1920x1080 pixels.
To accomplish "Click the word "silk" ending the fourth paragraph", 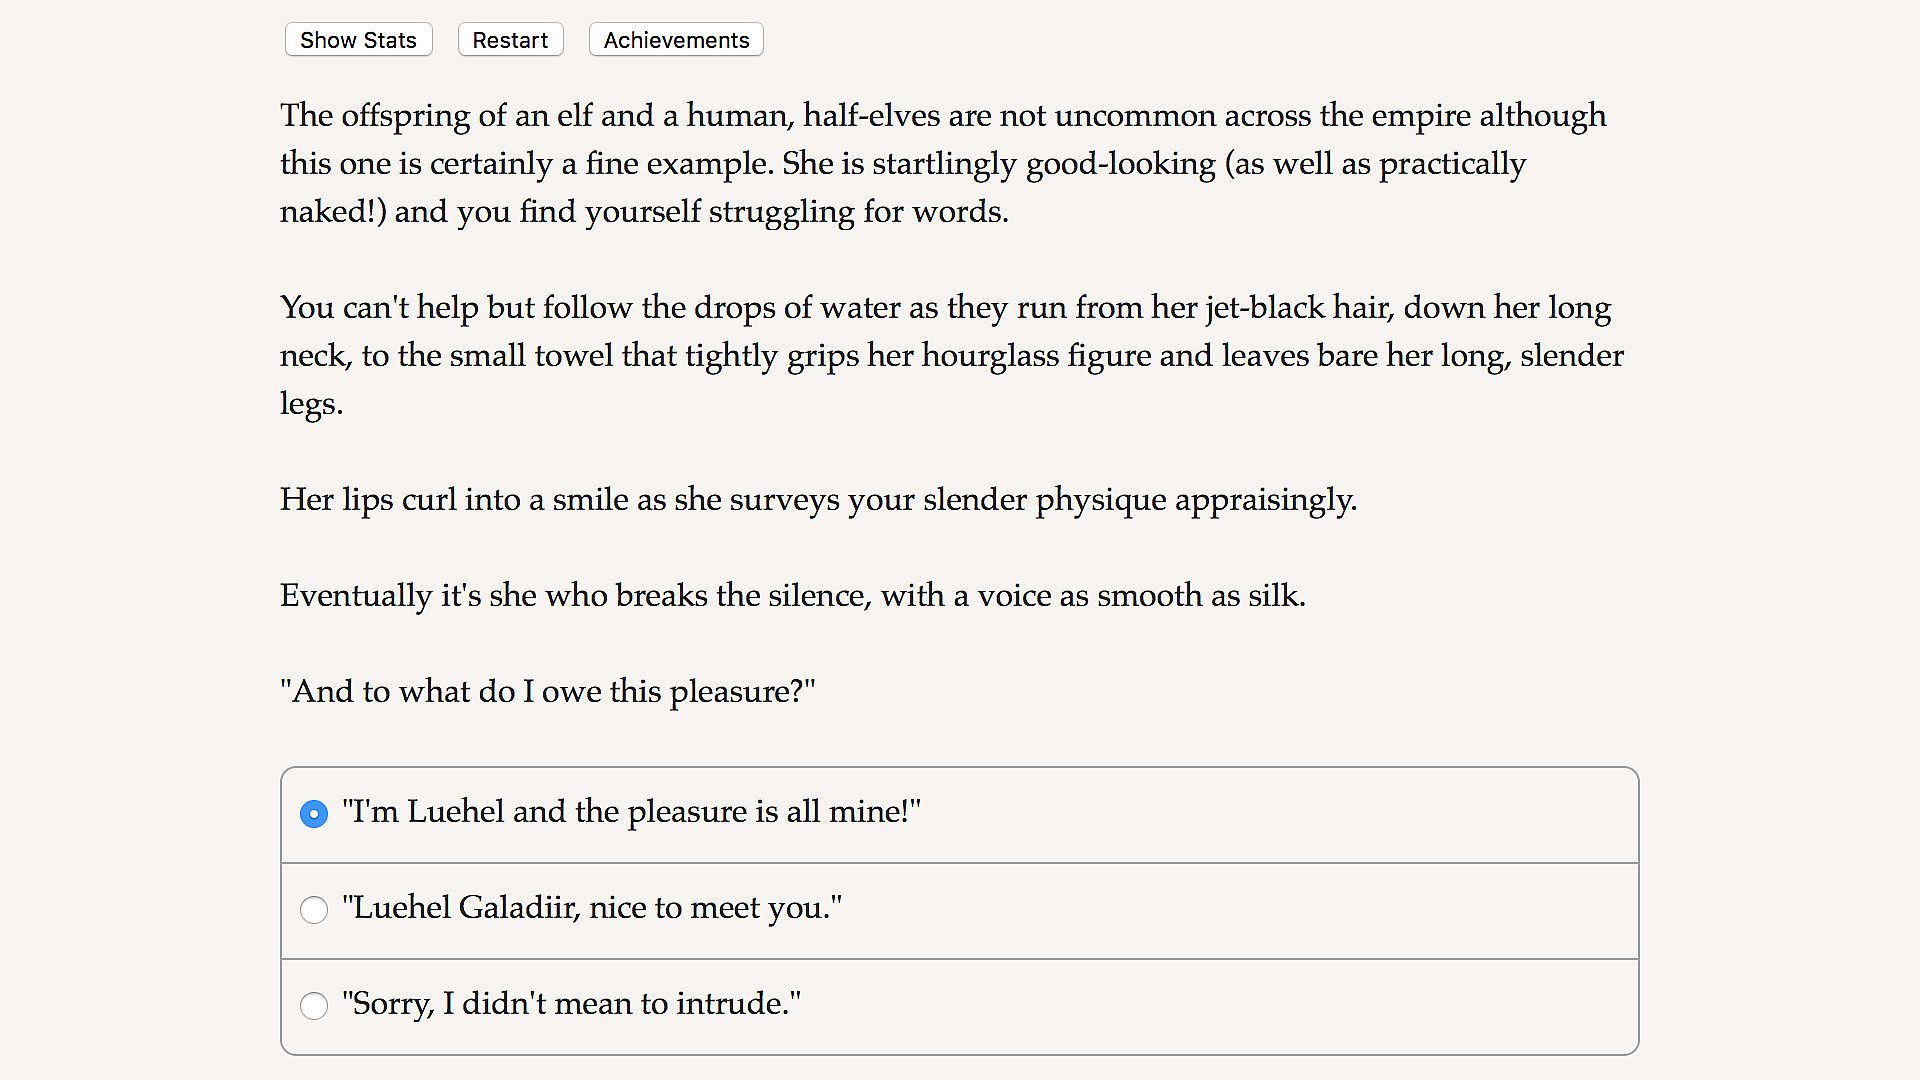I will coord(1274,596).
